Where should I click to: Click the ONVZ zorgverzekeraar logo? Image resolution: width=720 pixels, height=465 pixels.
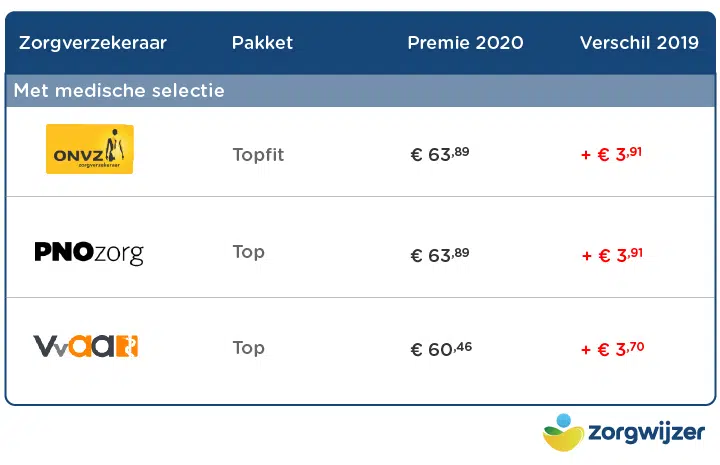click(90, 149)
